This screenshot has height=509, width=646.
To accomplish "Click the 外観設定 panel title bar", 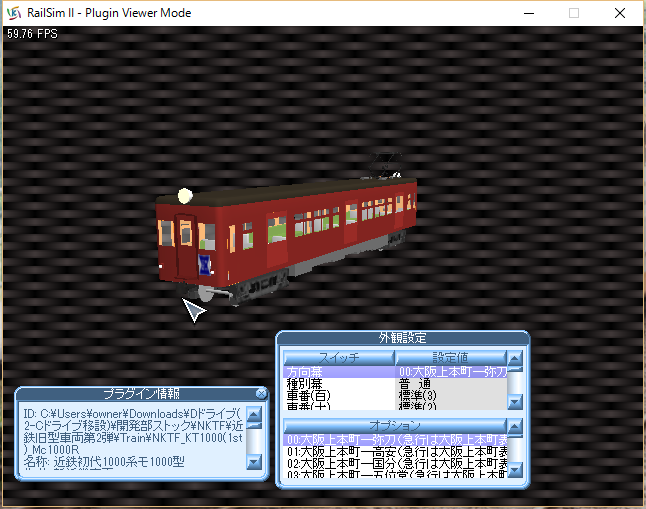I will [403, 338].
